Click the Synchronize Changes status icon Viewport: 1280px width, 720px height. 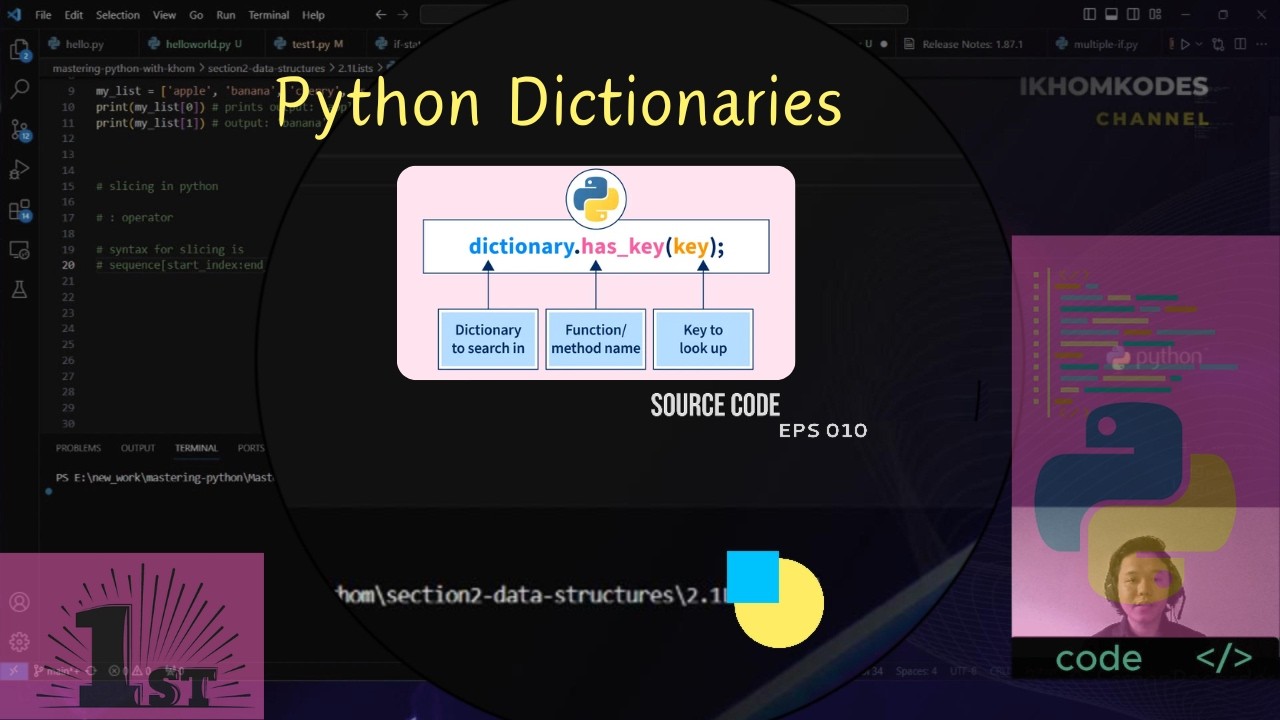tap(90, 671)
